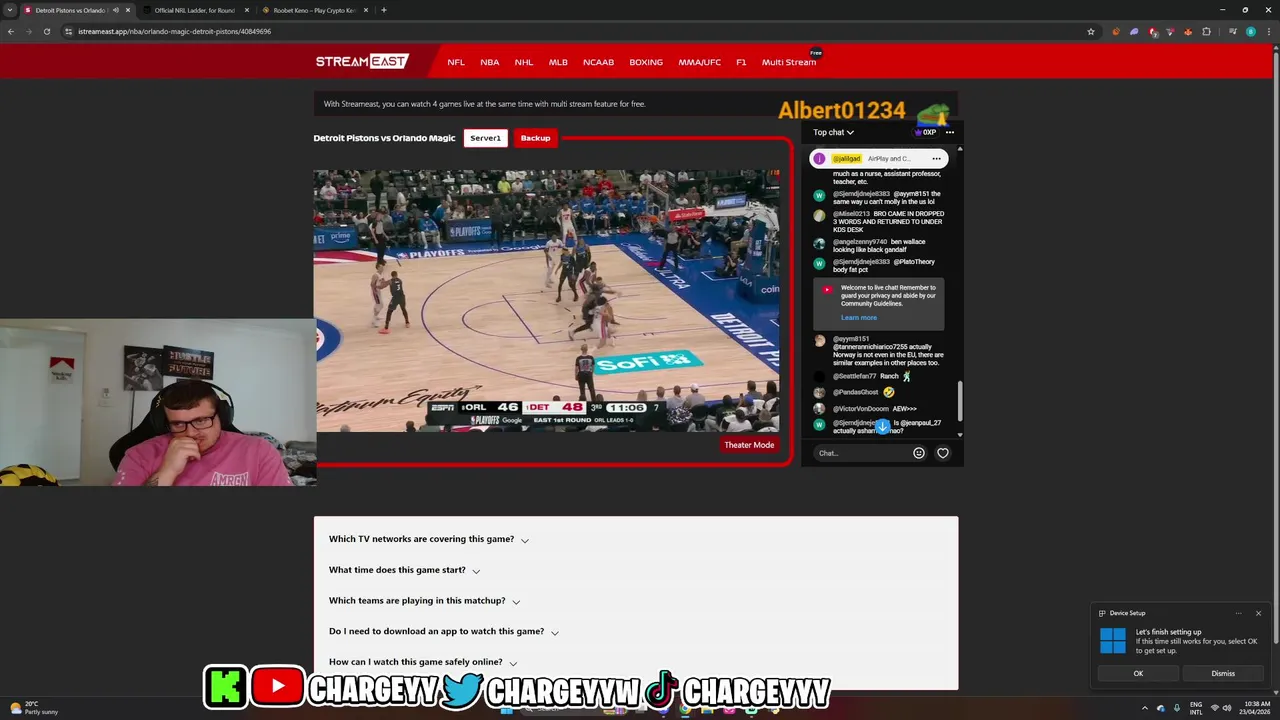This screenshot has height=720, width=1280.
Task: Click the basketball game video player
Action: (x=547, y=300)
